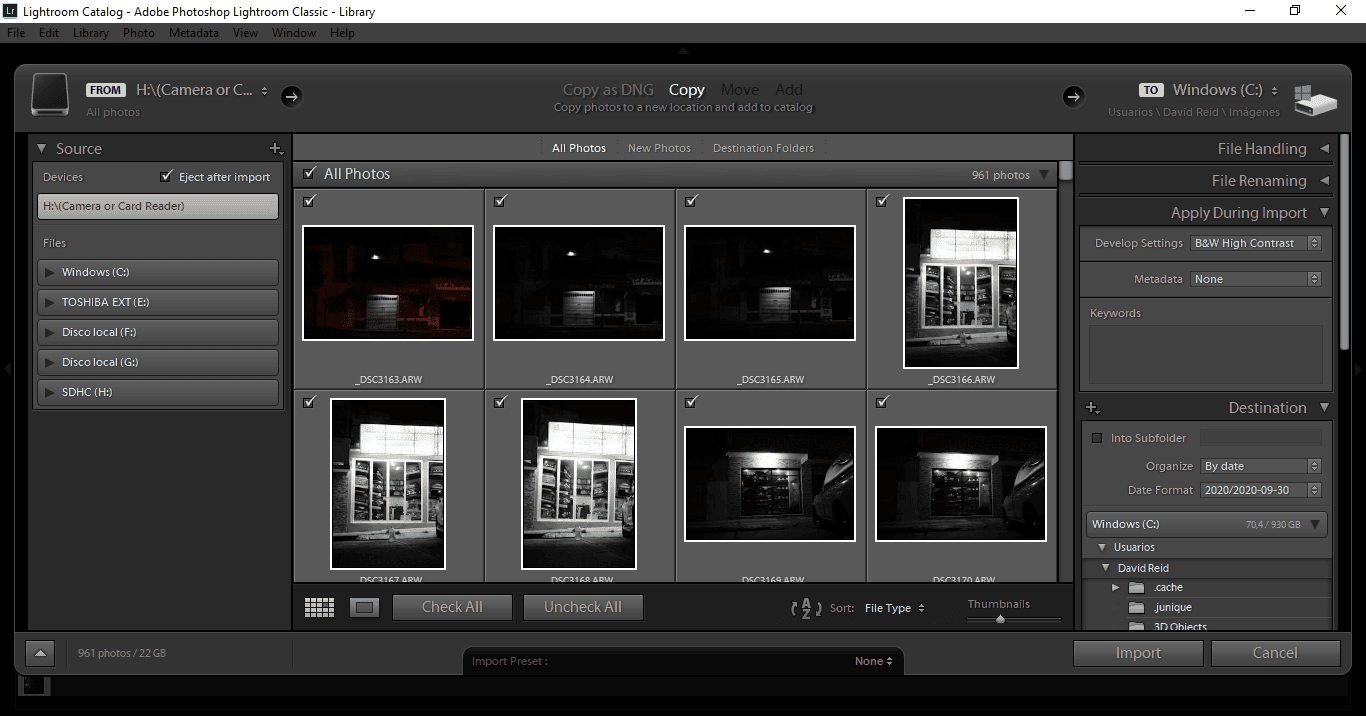The width and height of the screenshot is (1366, 716).
Task: Switch to grid view icon
Action: point(319,607)
